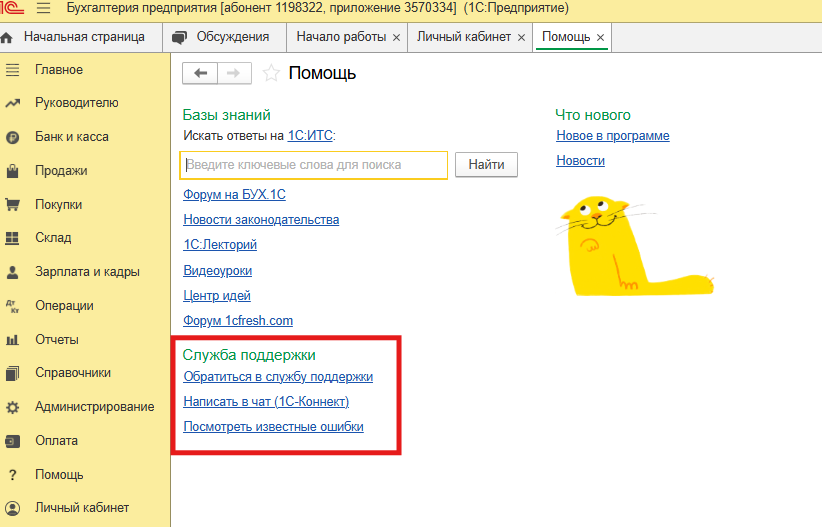
Task: Open the home icon Начальная страница
Action: (x=8, y=37)
